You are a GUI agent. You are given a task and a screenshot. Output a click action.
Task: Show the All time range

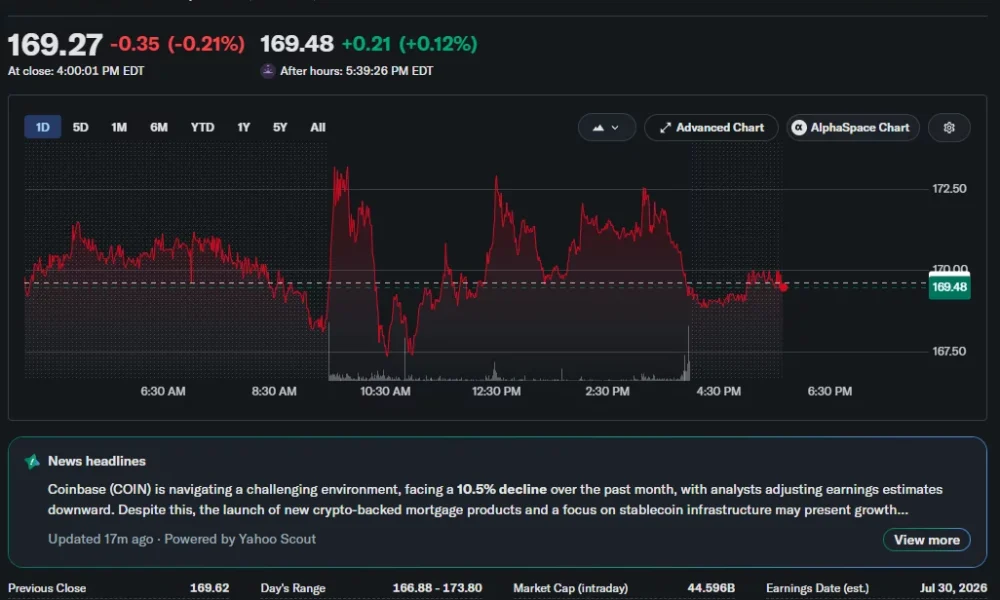pos(318,127)
